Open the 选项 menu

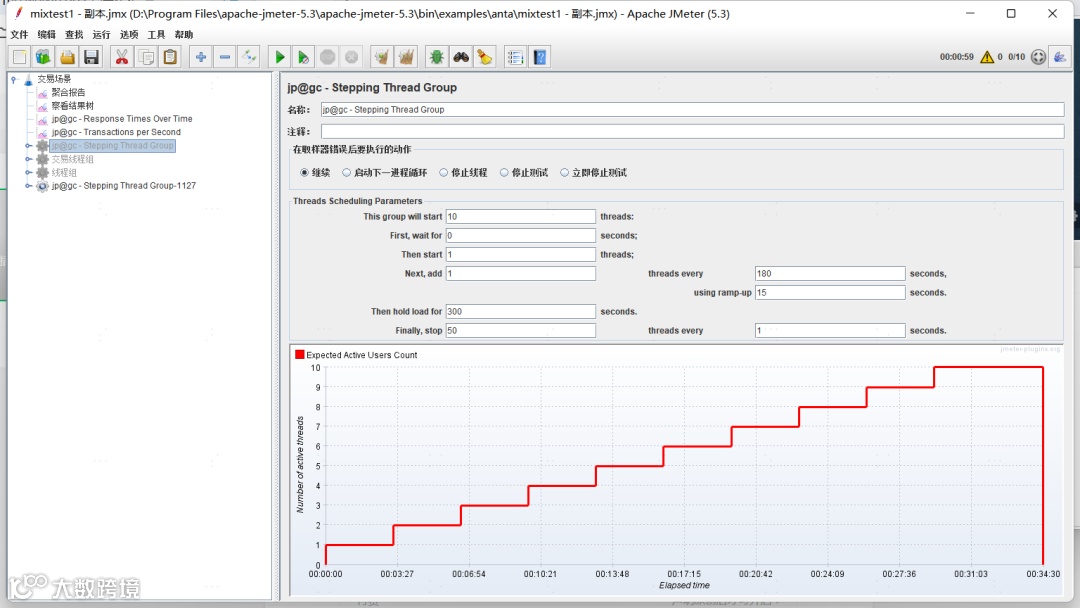(129, 34)
